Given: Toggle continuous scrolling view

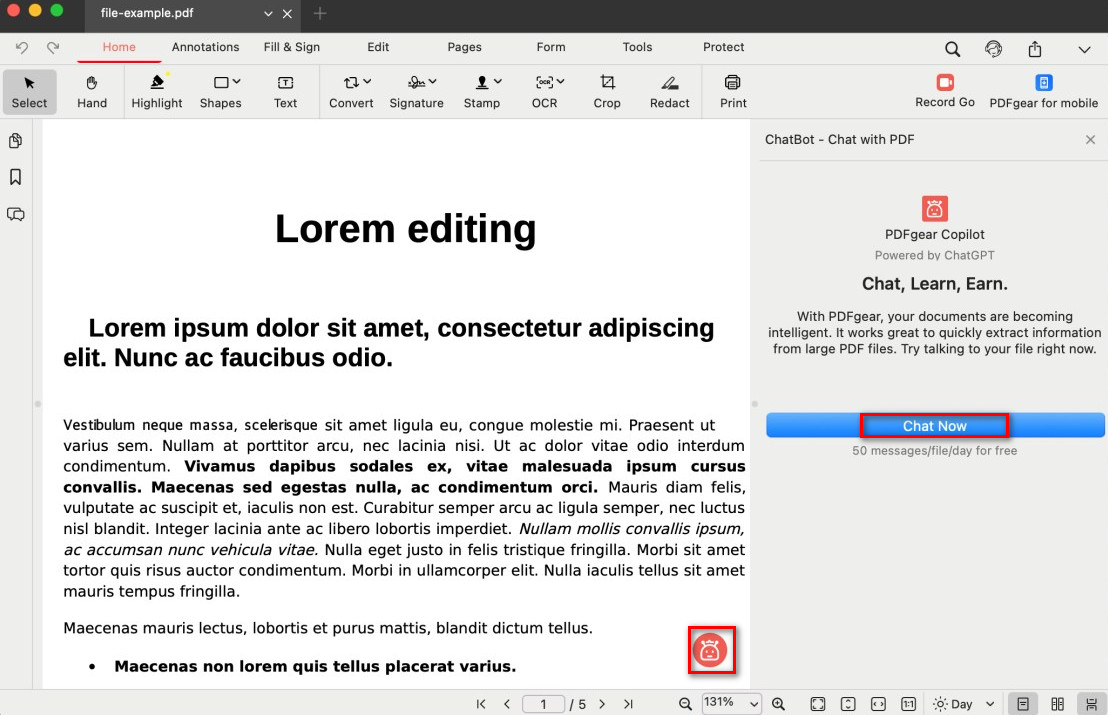Looking at the screenshot, I should (x=1091, y=704).
